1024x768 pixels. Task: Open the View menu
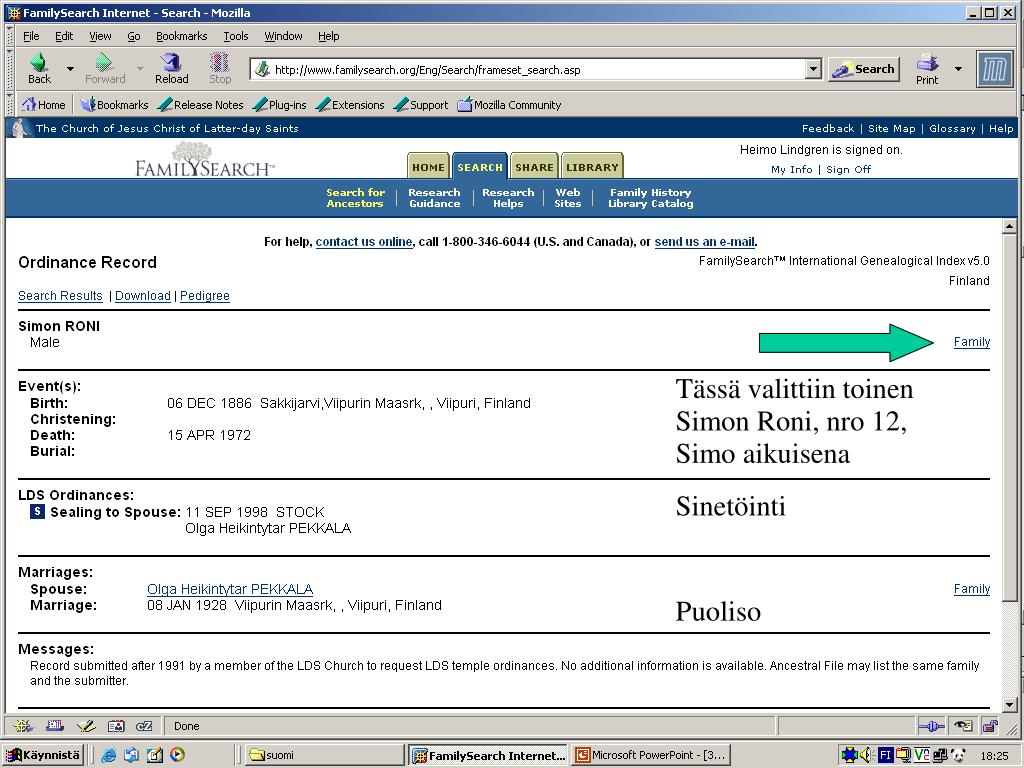100,36
